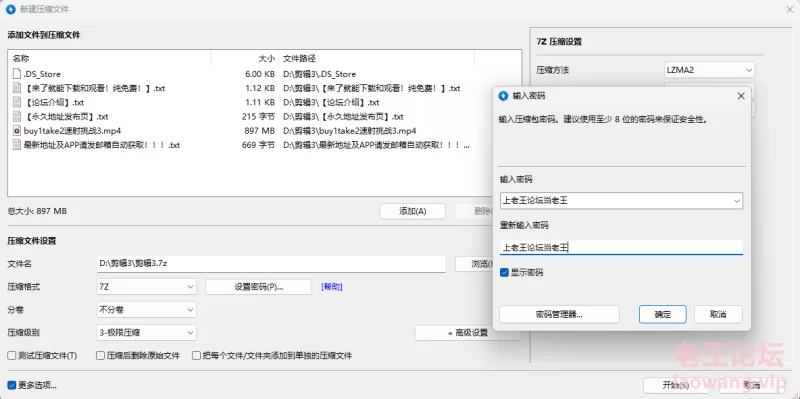Click the 永久地址发布页 txt file icon
800x399 pixels.
click(17, 116)
